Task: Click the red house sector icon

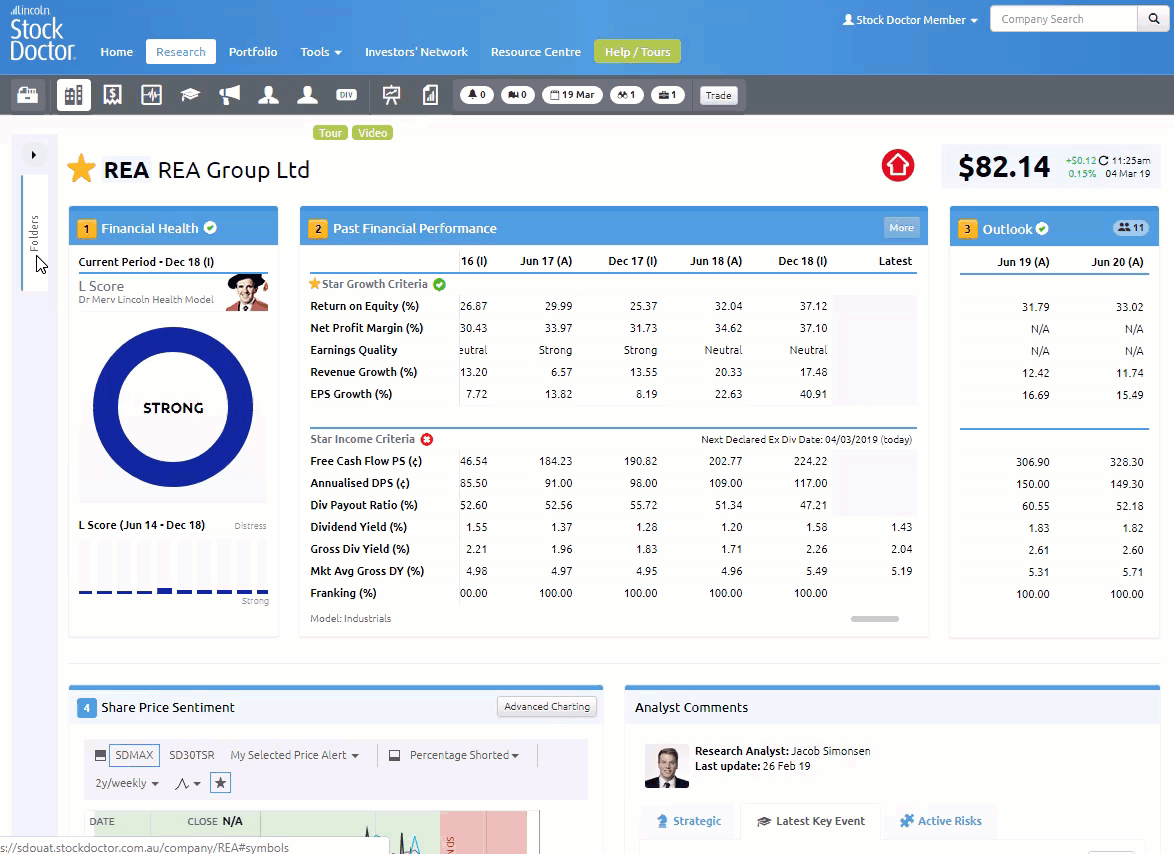Action: [898, 165]
